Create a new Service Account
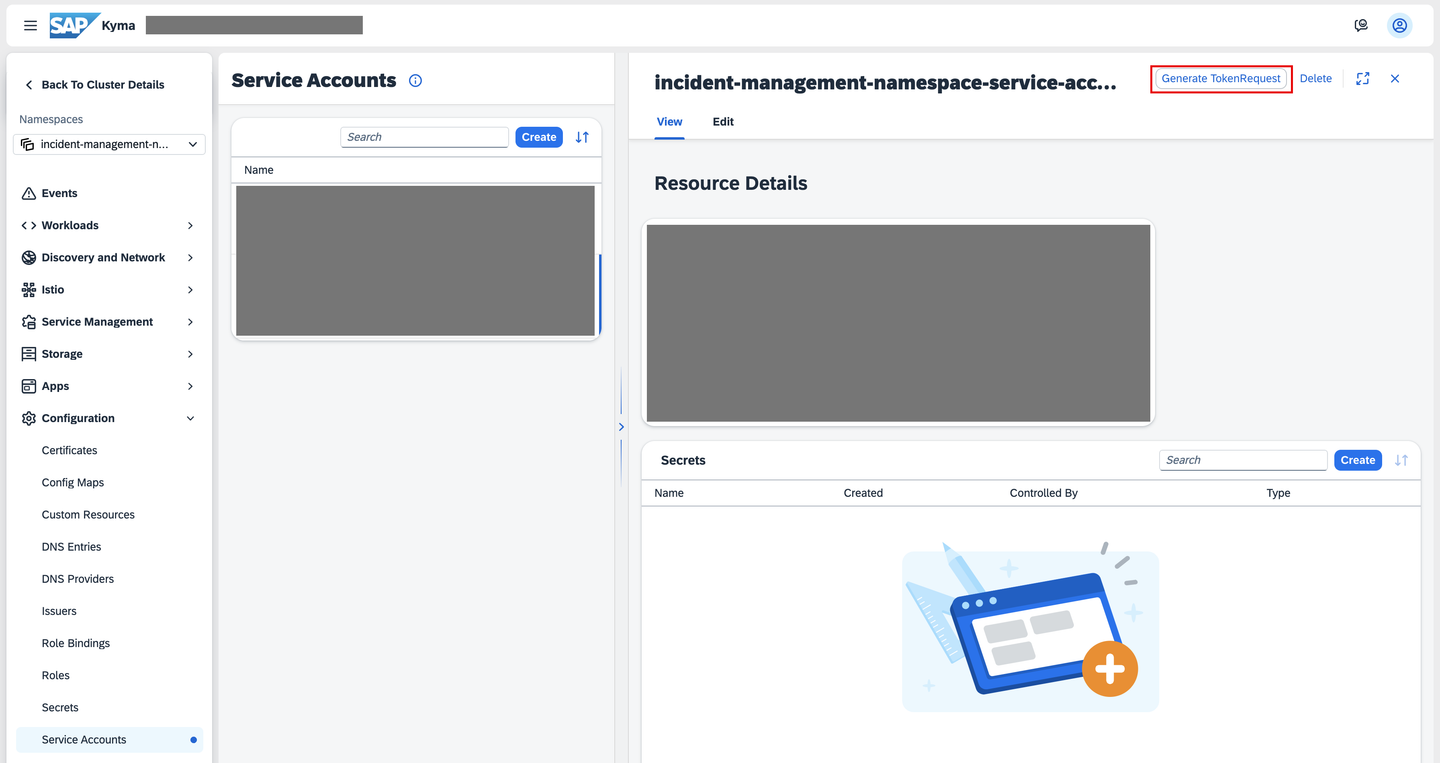Viewport: 1440px width, 763px height. [539, 137]
